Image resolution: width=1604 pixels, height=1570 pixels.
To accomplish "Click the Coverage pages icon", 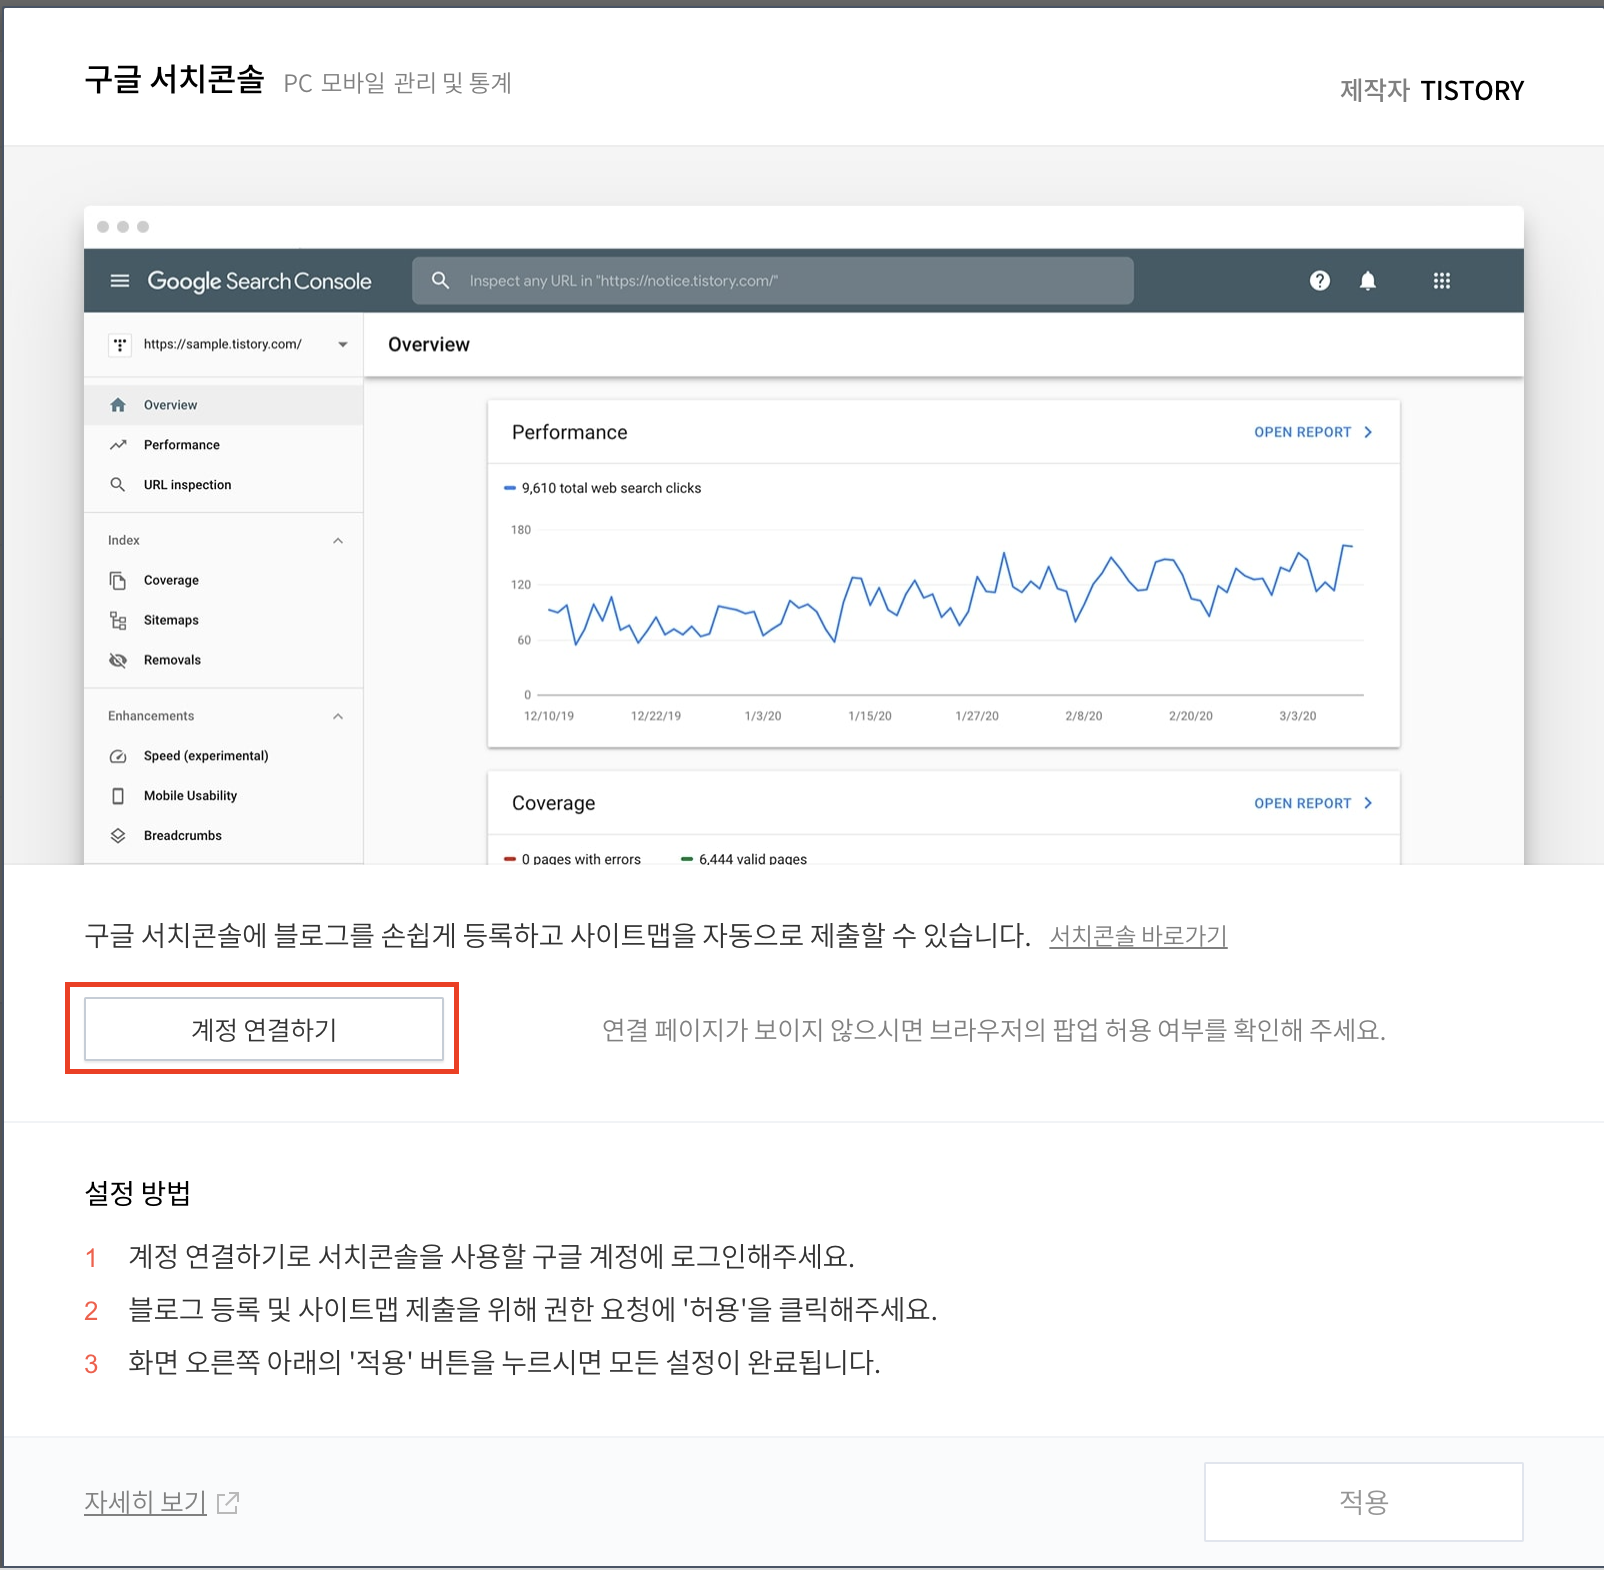I will [118, 581].
